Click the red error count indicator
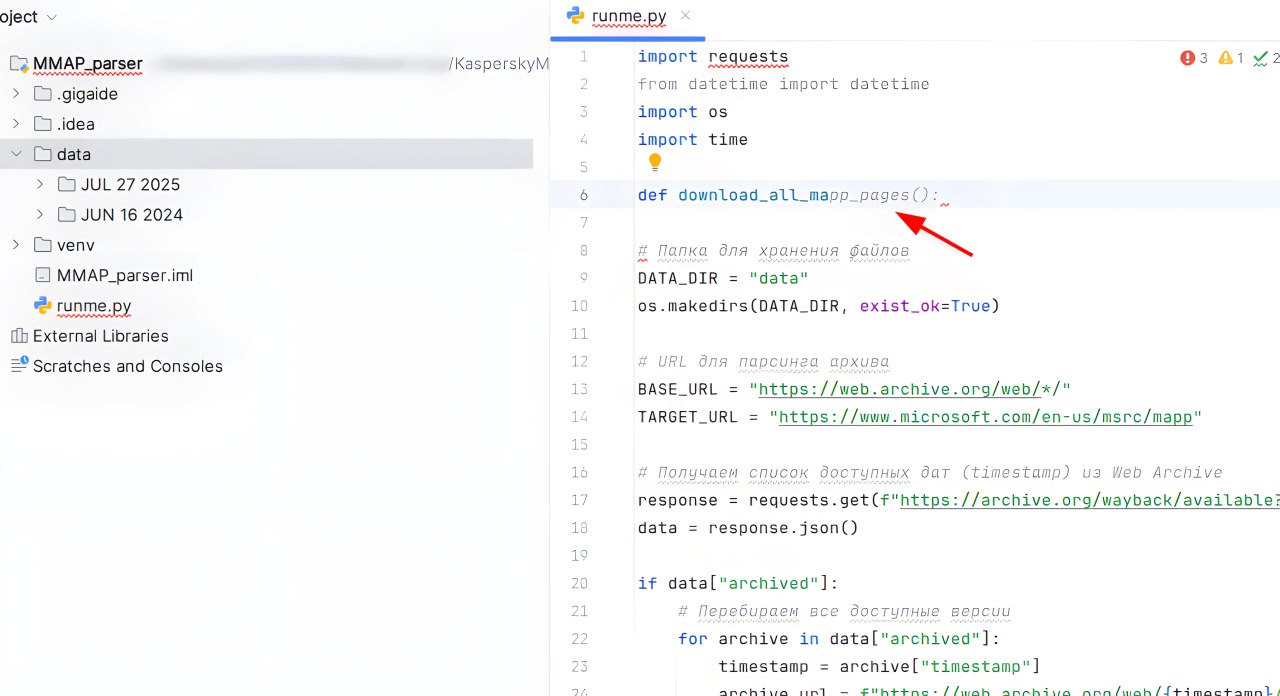Screen dimensions: 1280x696 tap(1188, 58)
